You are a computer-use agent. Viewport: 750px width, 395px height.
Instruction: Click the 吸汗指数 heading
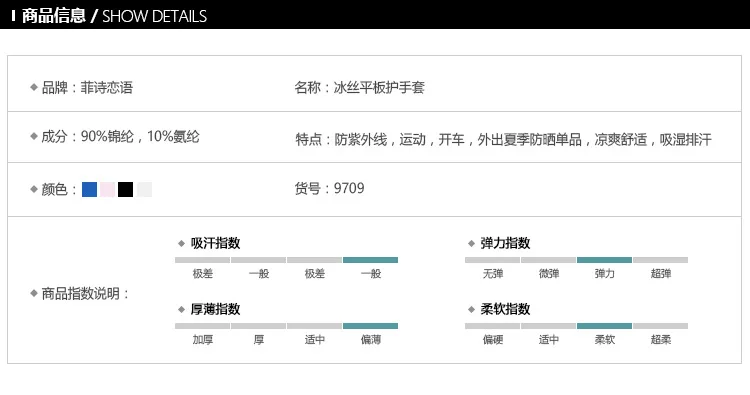(215, 243)
